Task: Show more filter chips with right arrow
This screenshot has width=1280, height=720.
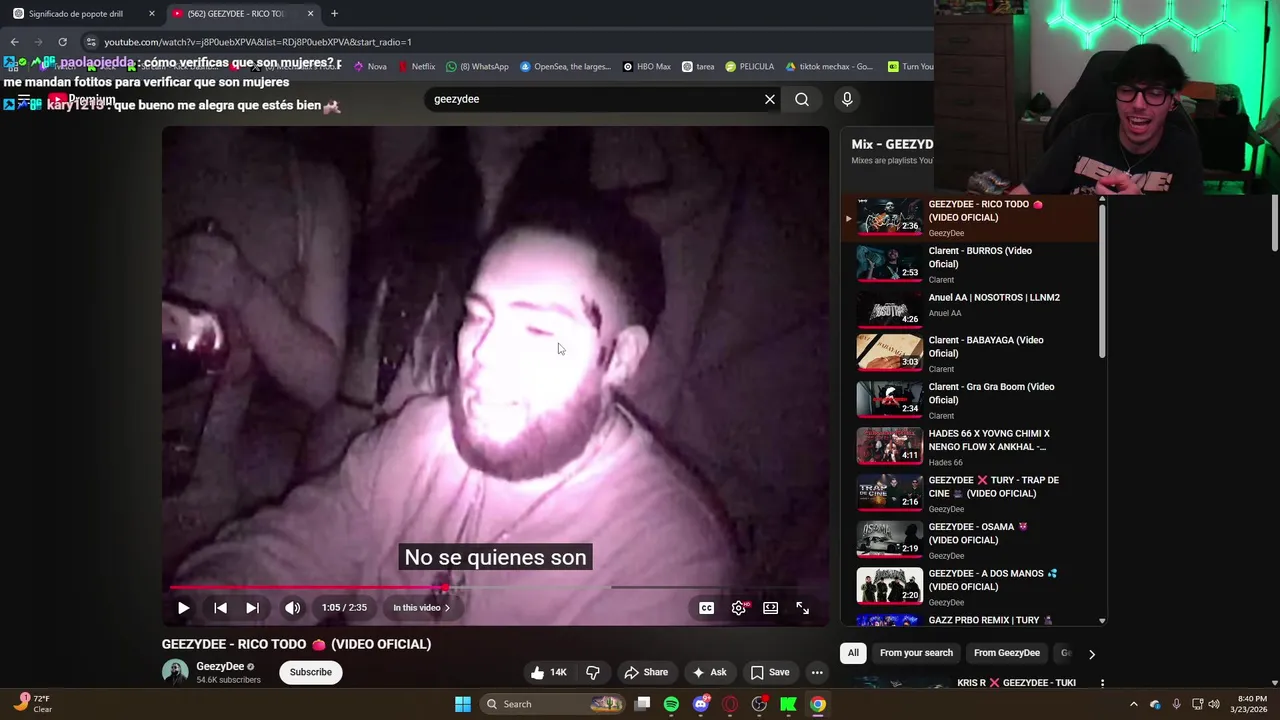Action: 1091,654
